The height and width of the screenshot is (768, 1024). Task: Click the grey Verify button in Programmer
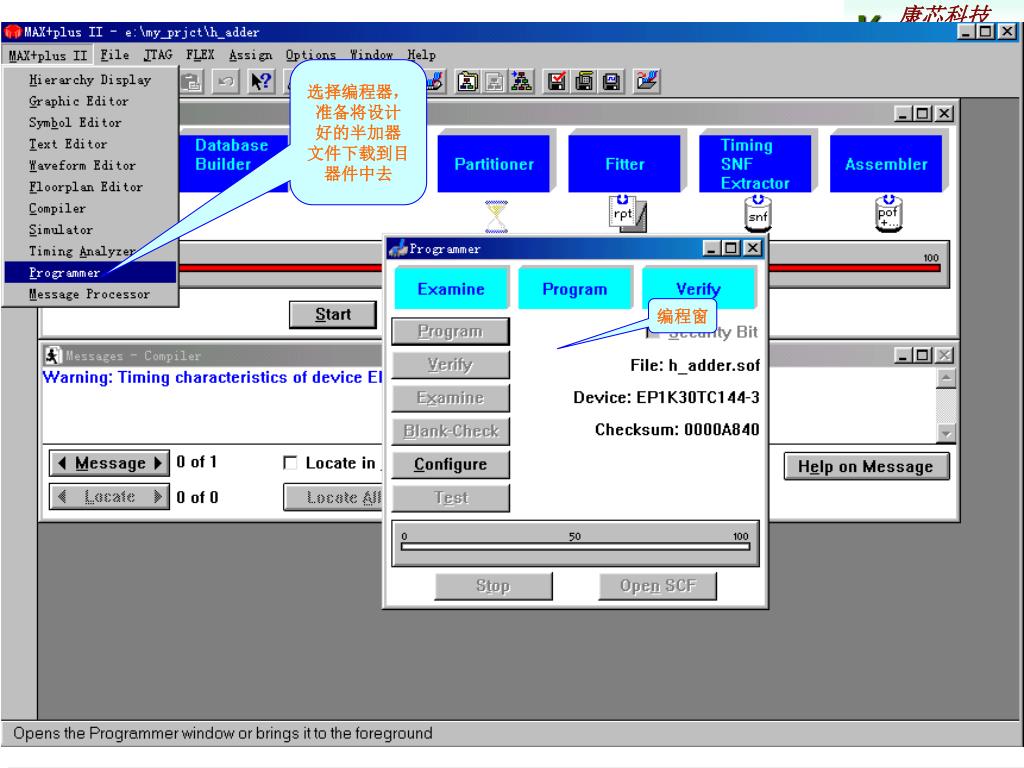click(451, 365)
